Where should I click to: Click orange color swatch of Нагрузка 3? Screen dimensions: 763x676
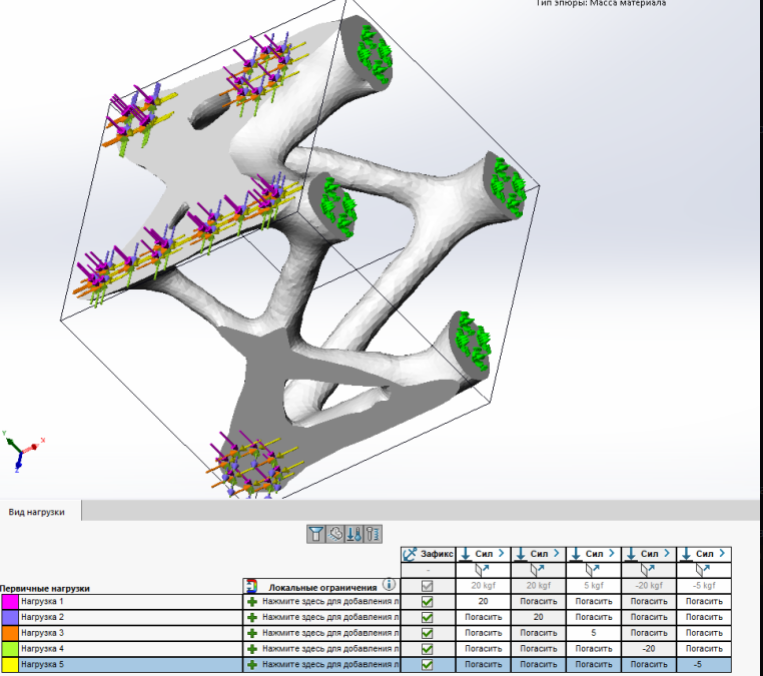[10, 633]
